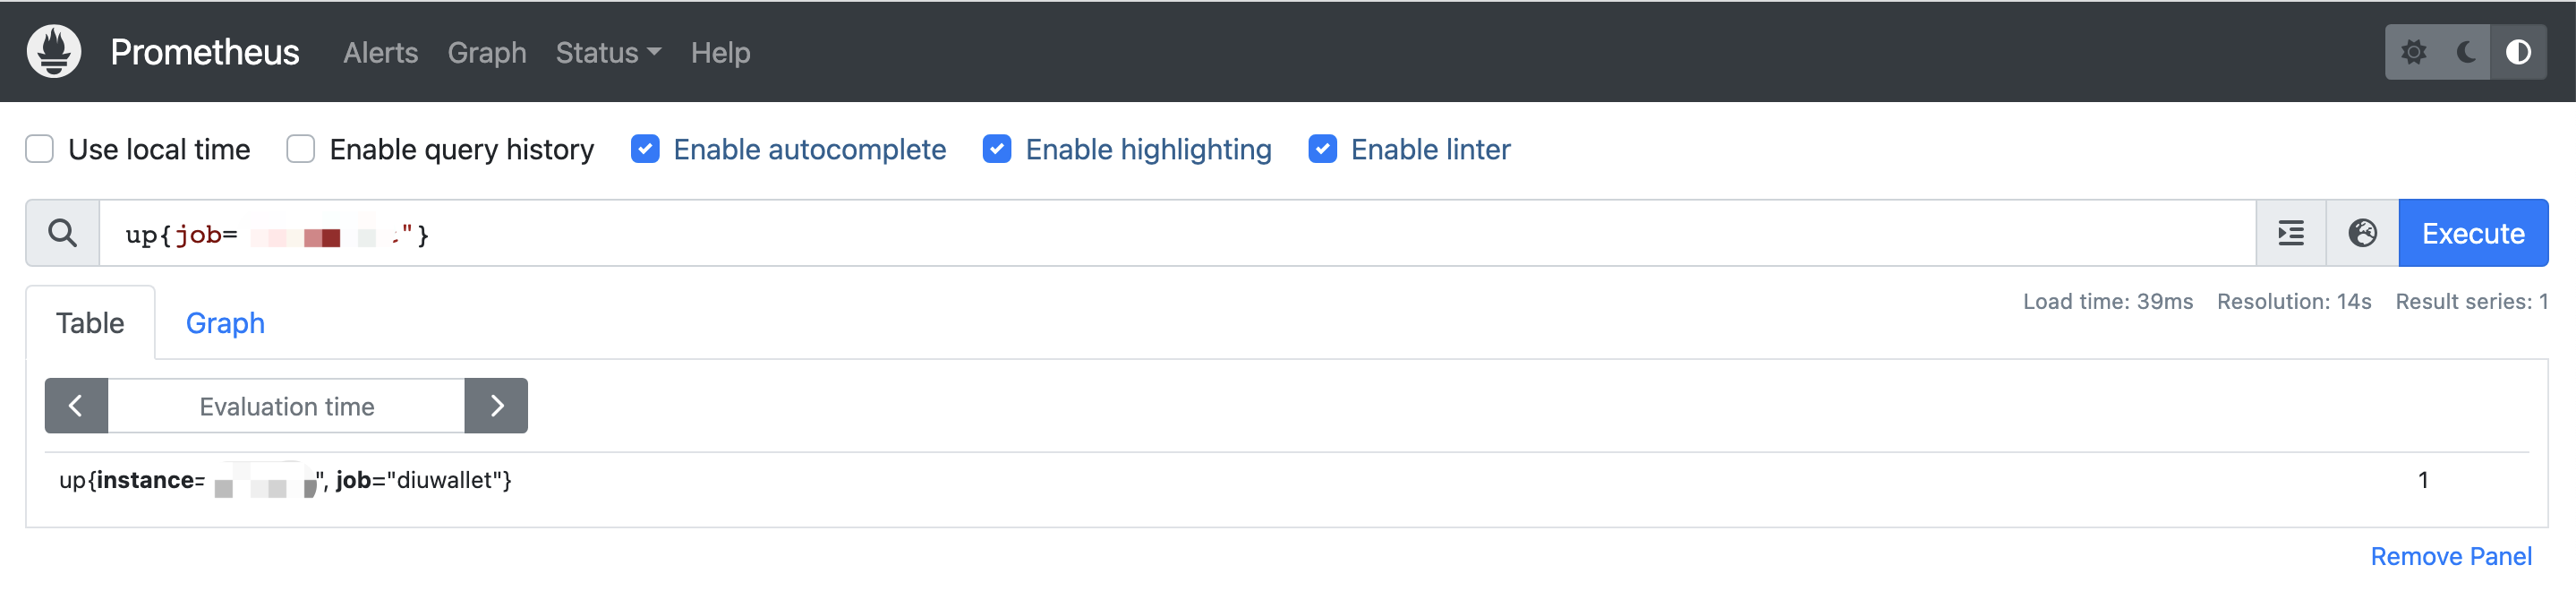
Task: Format the expression with indent icon
Action: click(x=2291, y=234)
